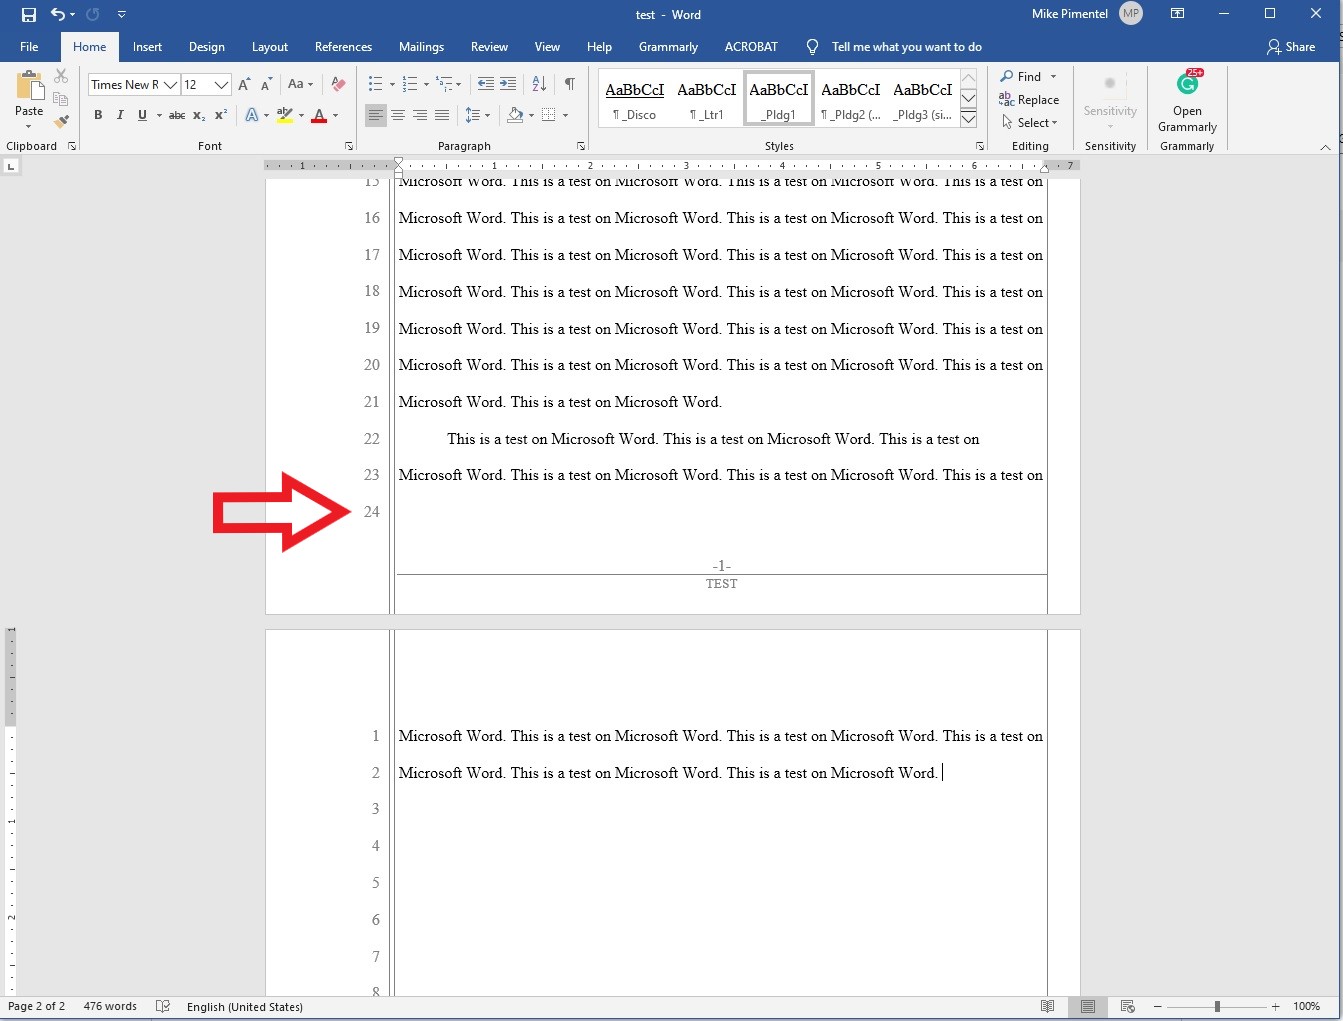Image resolution: width=1343 pixels, height=1021 pixels.
Task: Click the Copy icon
Action: pos(61,99)
